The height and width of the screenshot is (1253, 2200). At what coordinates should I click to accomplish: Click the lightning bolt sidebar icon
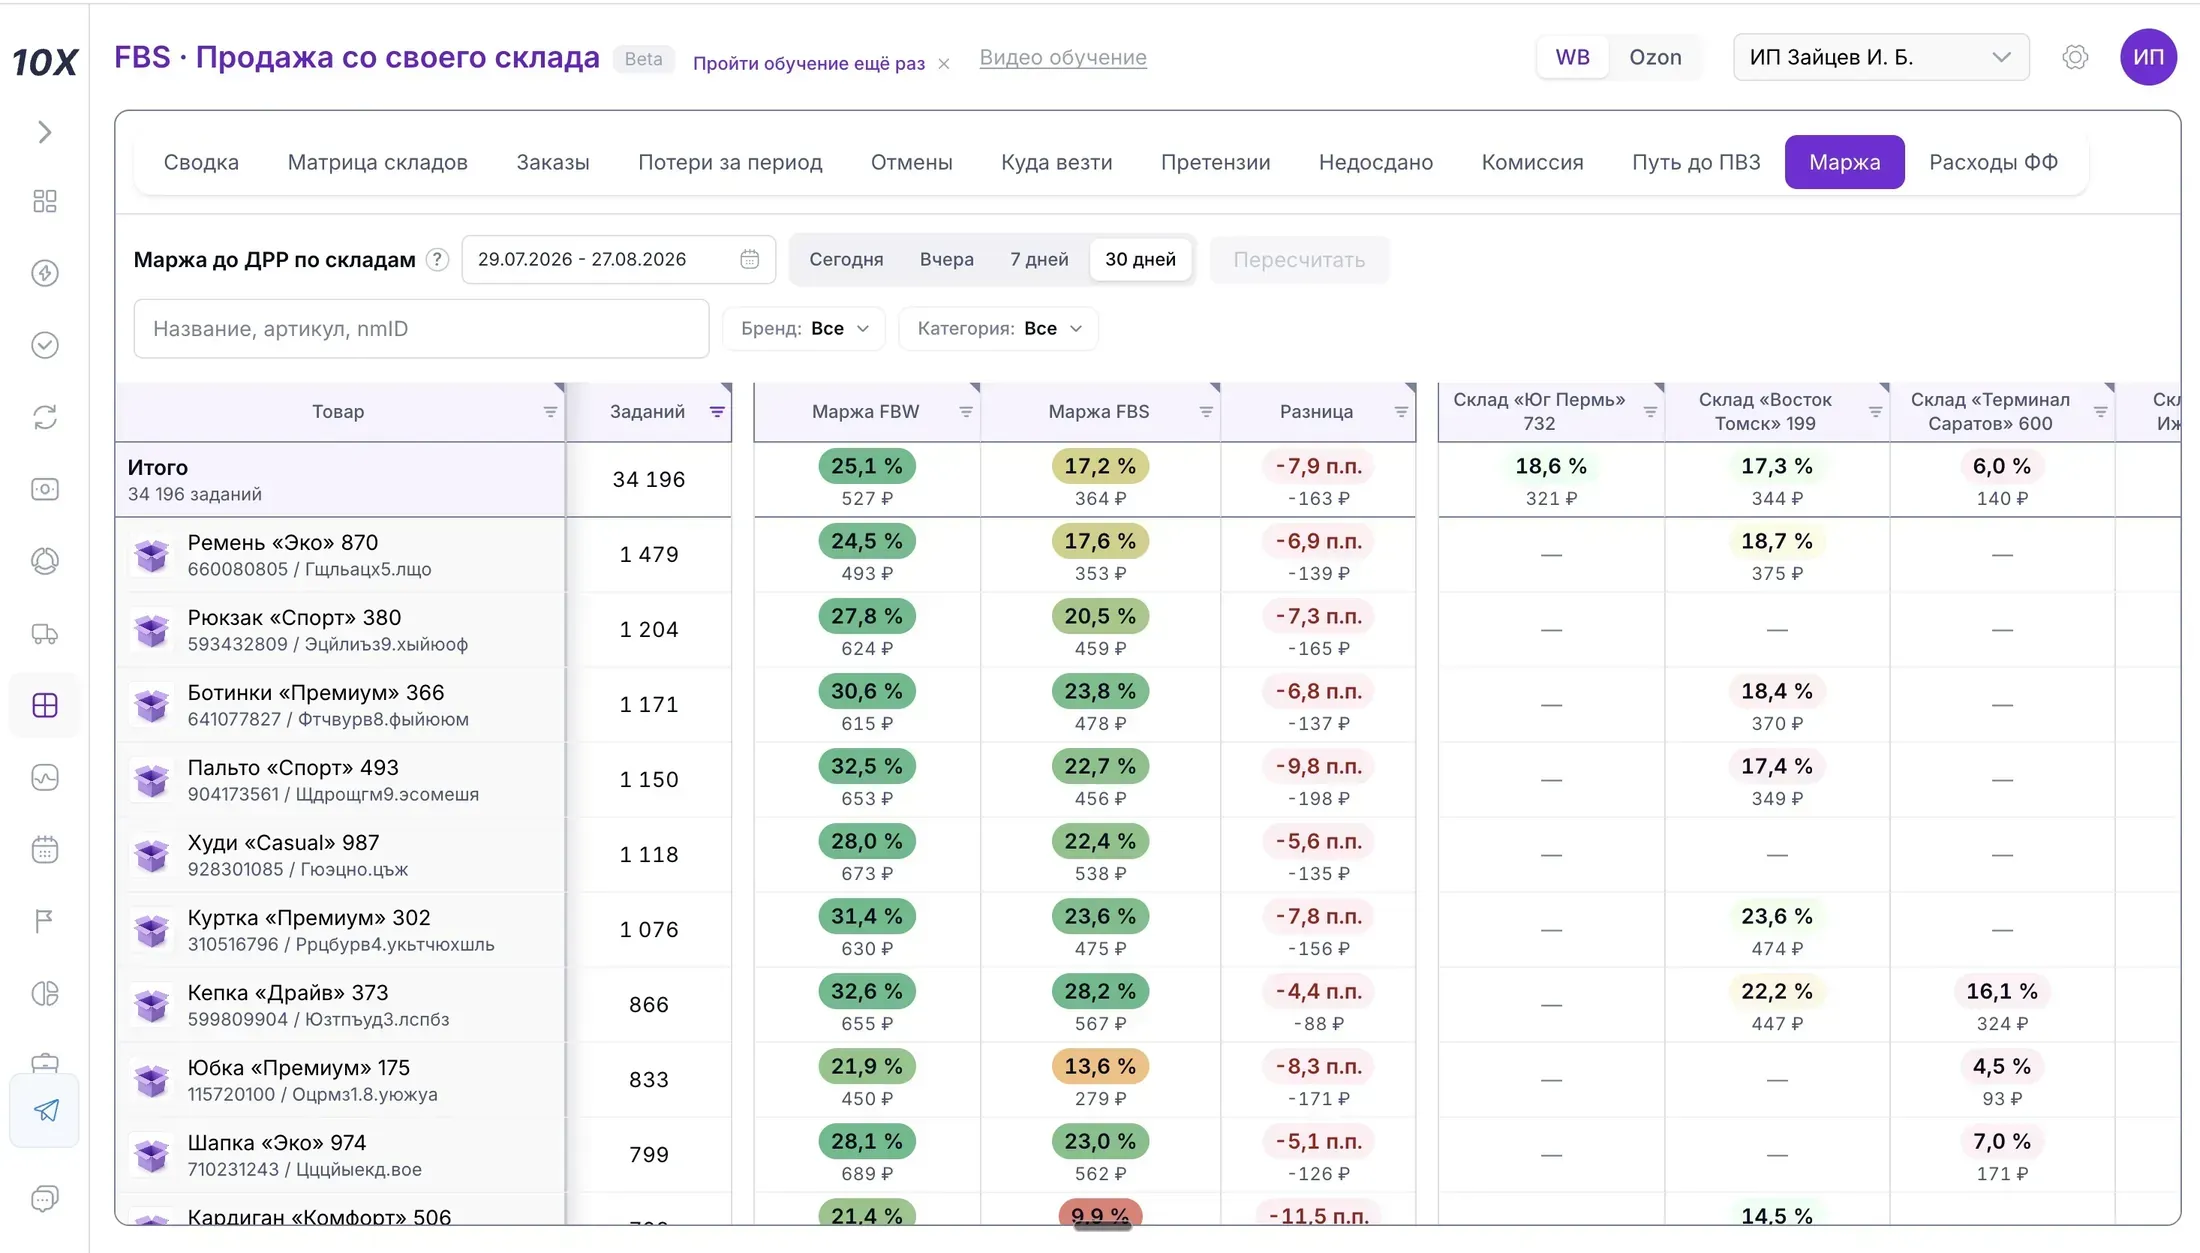tap(44, 273)
